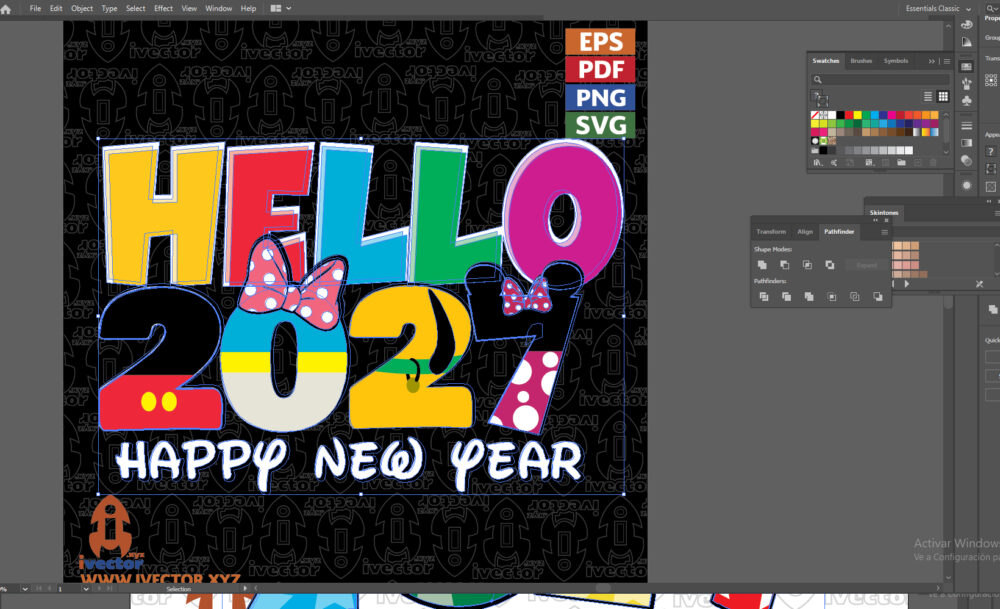This screenshot has width=1000, height=609.
Task: Open the View menu
Action: [x=189, y=8]
